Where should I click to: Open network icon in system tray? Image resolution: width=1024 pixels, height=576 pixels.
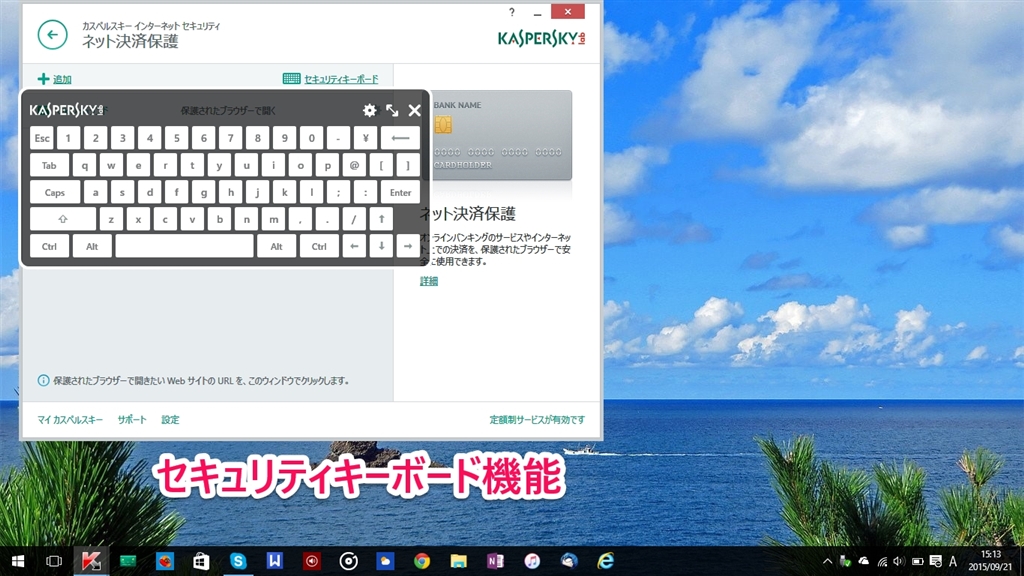(882, 562)
